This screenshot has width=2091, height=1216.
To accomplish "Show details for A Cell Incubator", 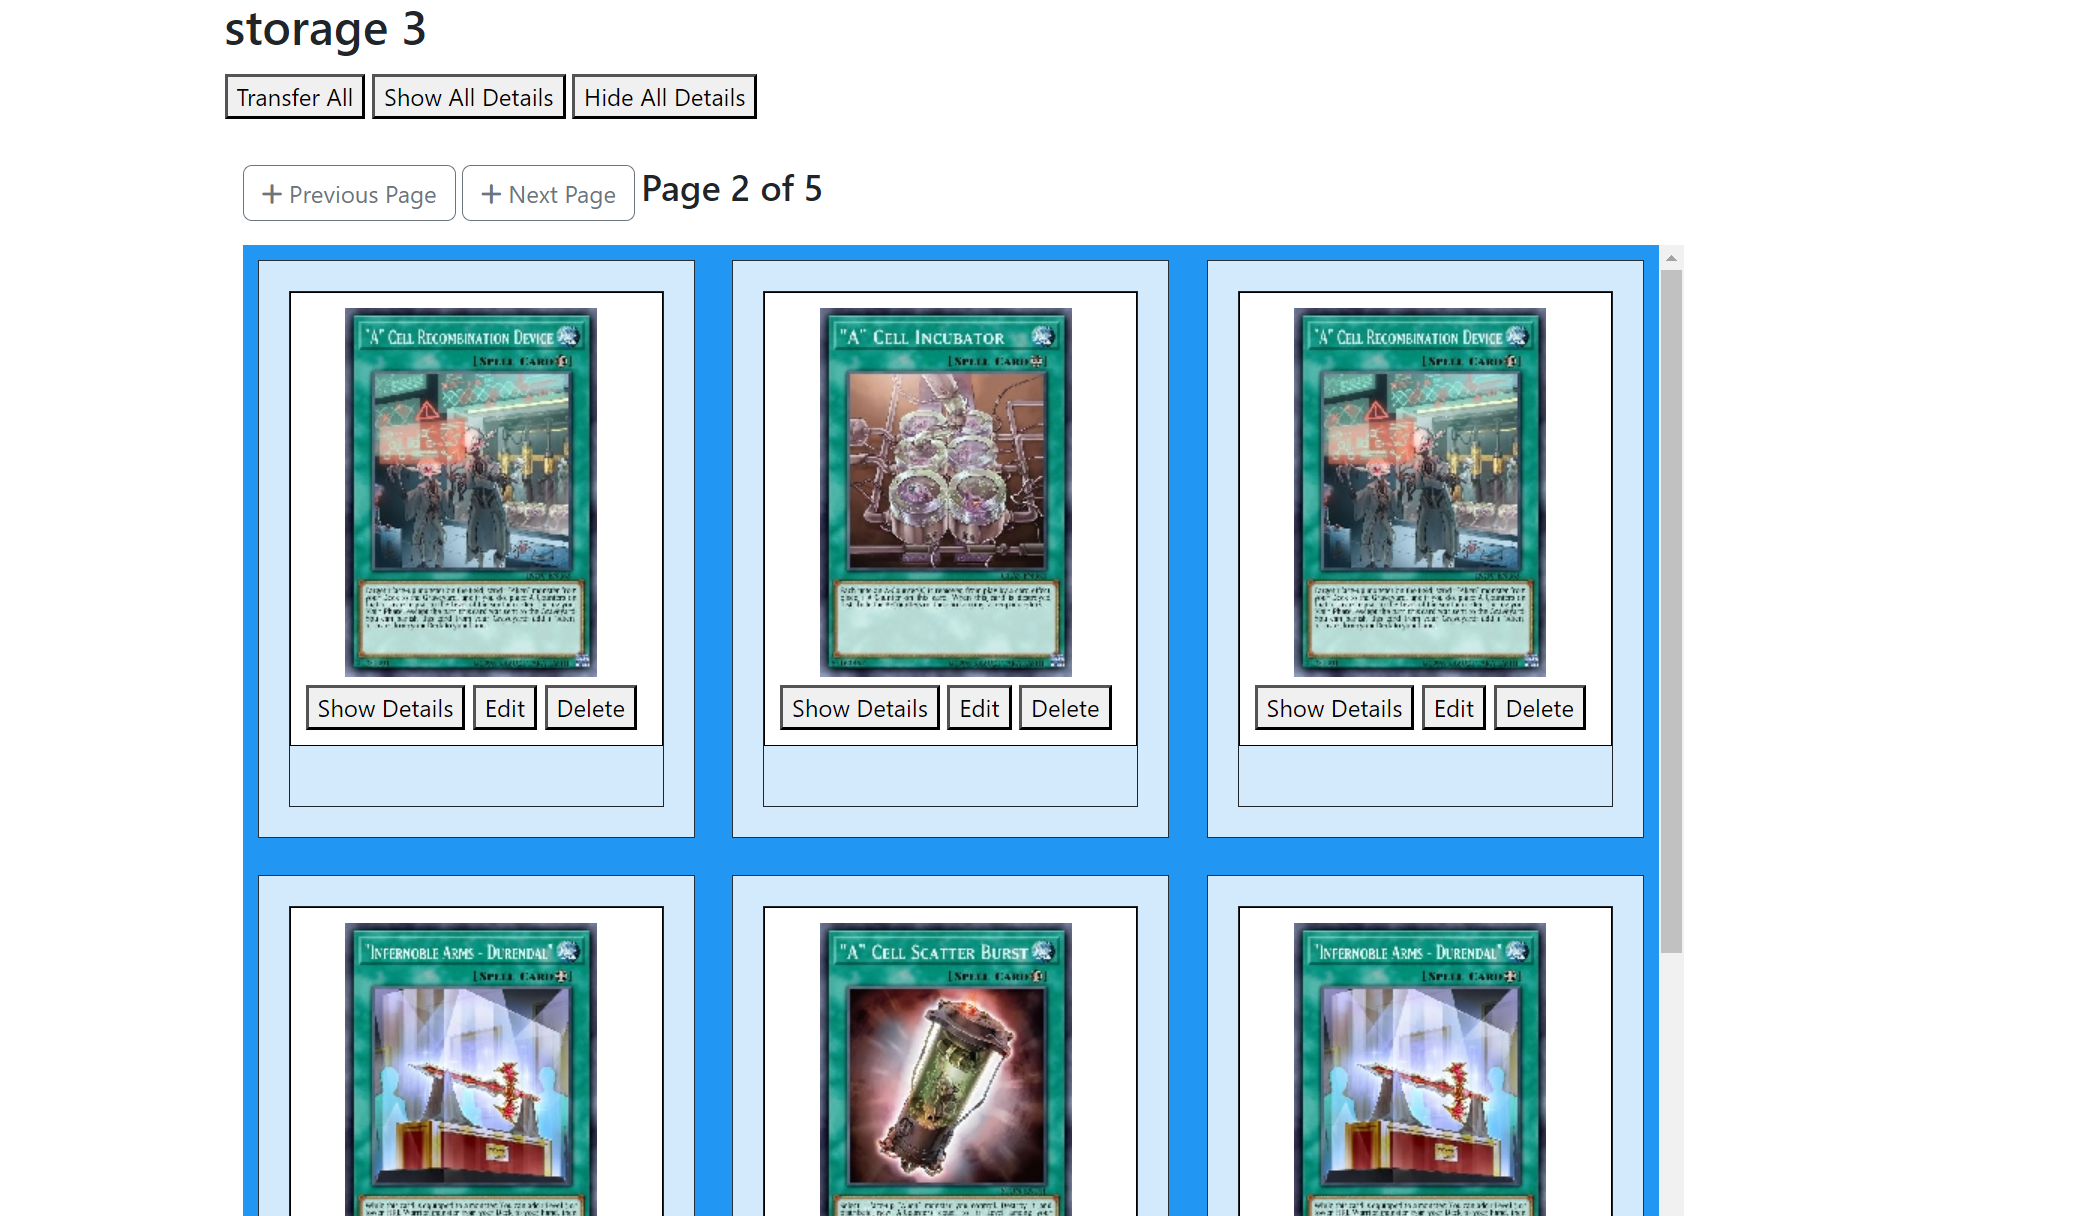I will point(859,708).
